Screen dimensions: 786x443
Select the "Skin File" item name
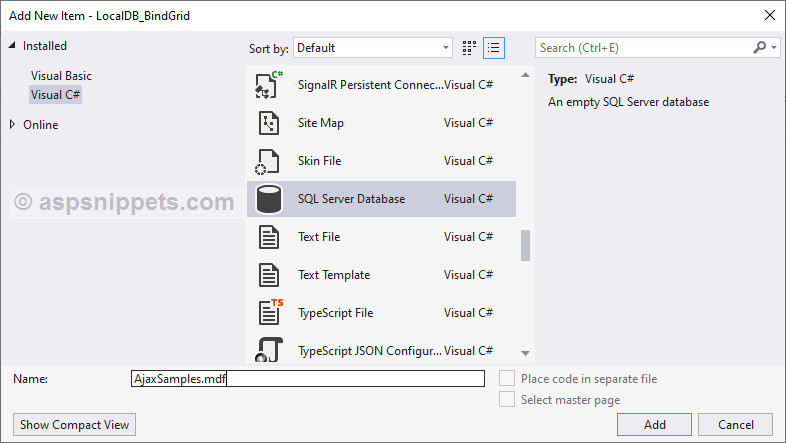[319, 161]
